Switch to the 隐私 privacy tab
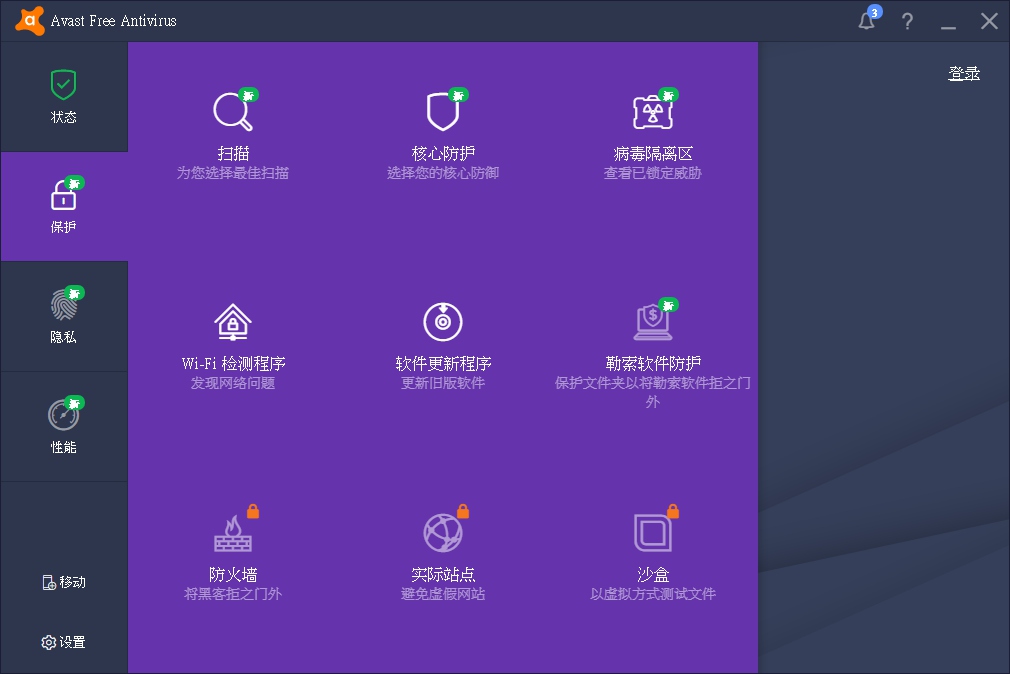 64,316
